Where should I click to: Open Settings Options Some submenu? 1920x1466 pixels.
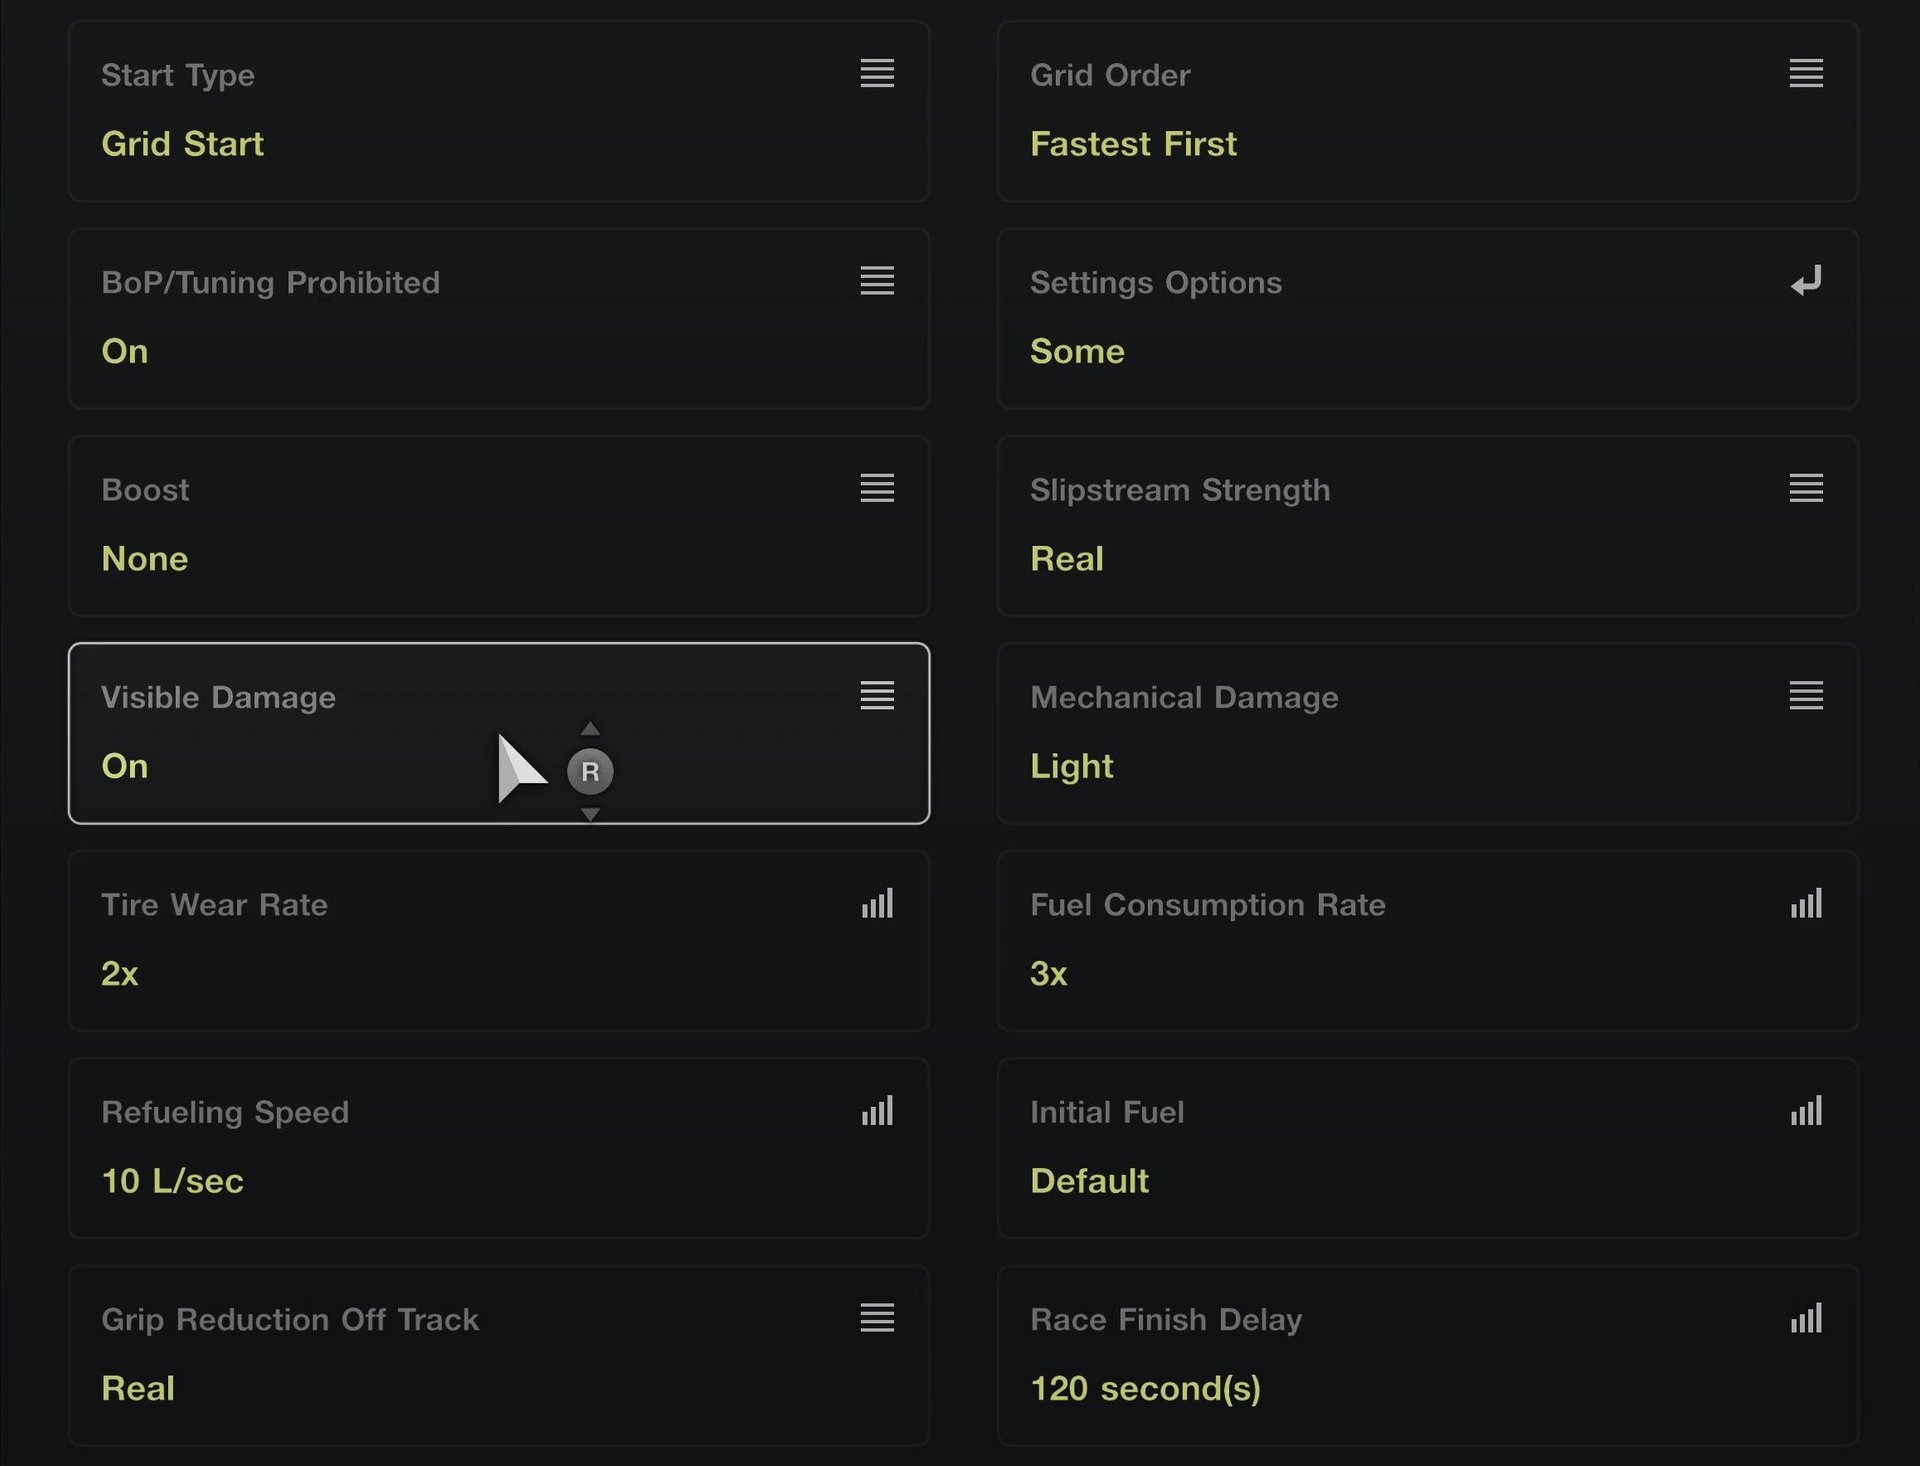click(1077, 351)
